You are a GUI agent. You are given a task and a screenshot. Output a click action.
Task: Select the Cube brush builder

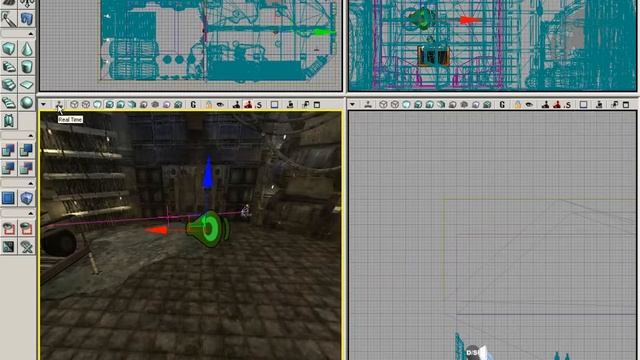[9, 49]
